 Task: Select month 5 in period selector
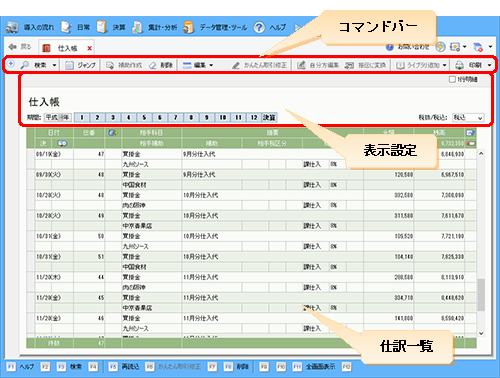click(x=144, y=117)
